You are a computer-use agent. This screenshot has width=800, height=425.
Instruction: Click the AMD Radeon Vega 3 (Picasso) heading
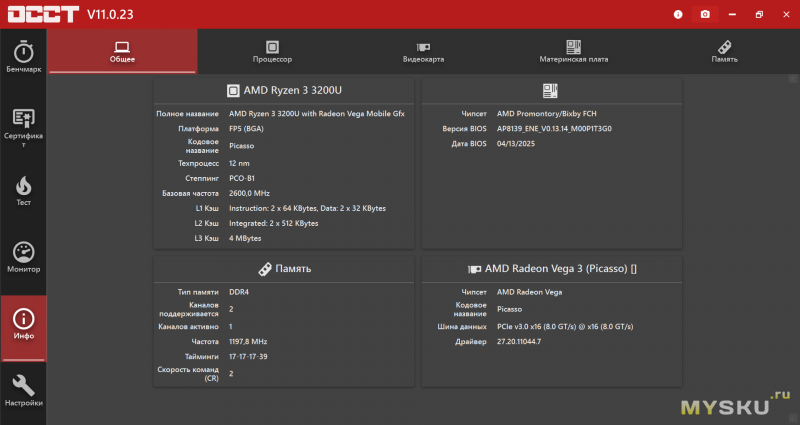[561, 269]
